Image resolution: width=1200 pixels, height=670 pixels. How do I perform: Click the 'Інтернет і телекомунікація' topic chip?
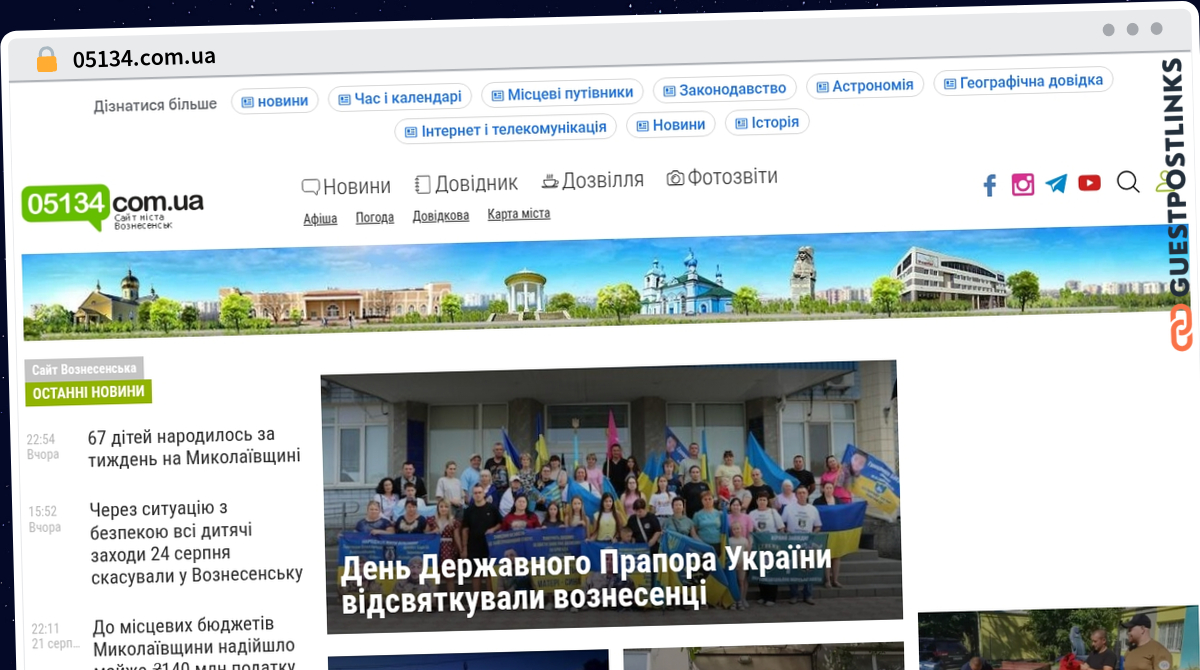click(x=506, y=129)
